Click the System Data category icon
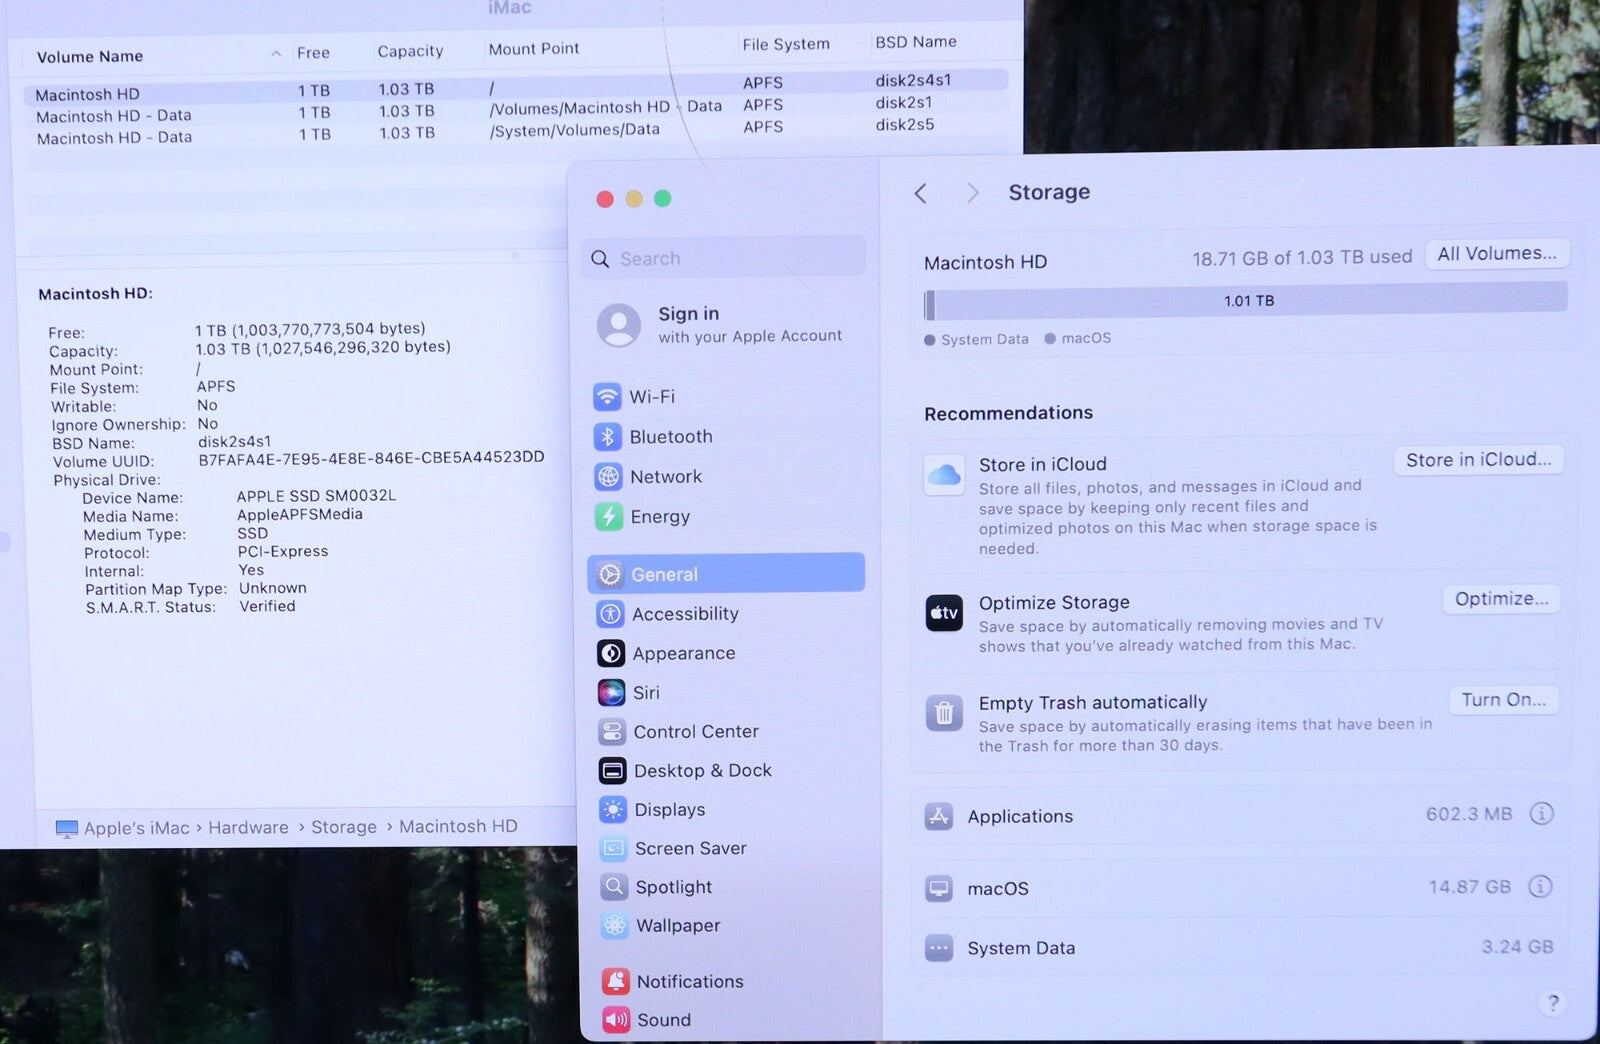Image resolution: width=1600 pixels, height=1044 pixels. tap(939, 948)
